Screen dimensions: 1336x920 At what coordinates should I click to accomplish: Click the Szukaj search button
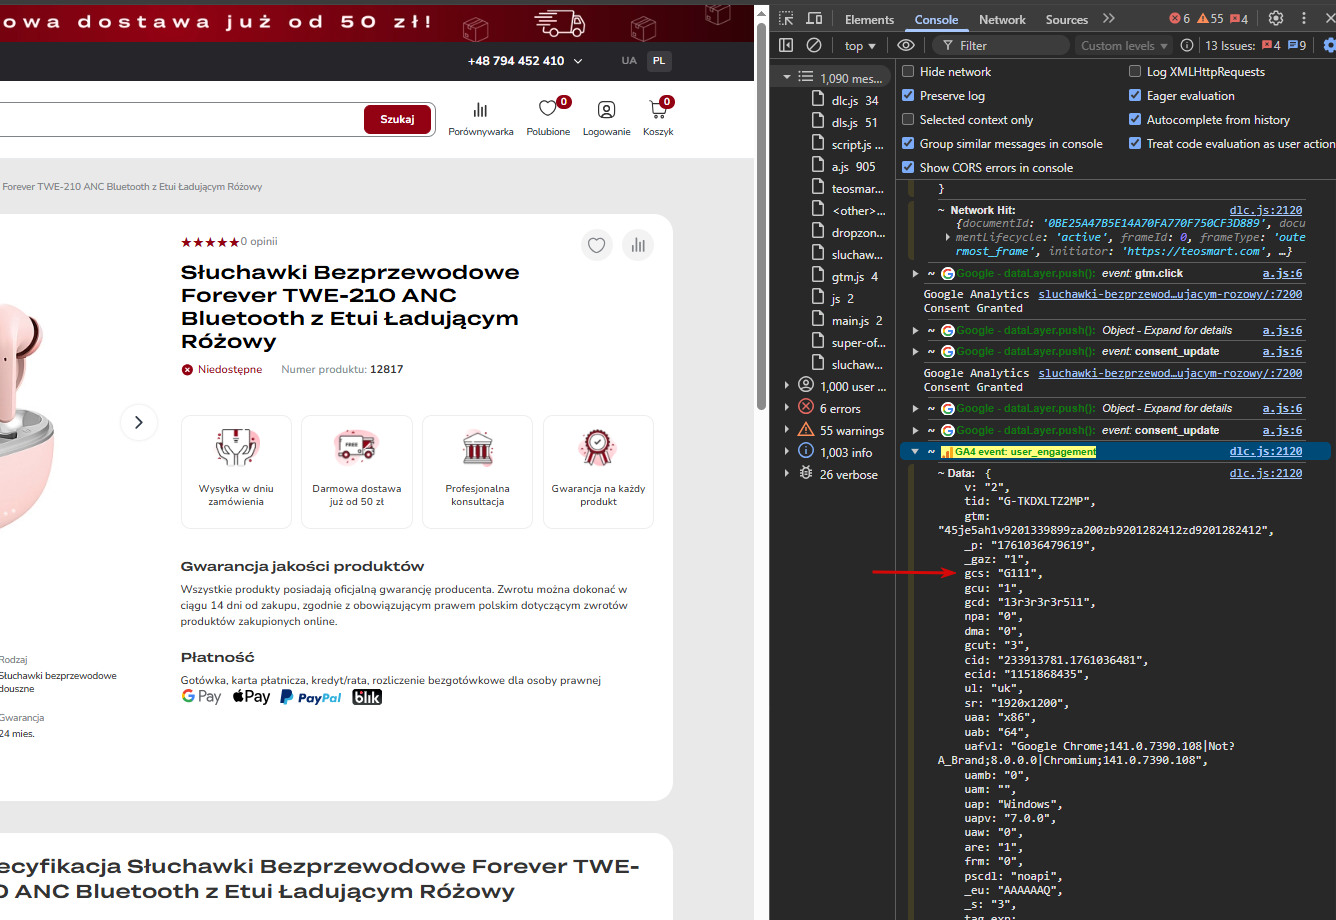tap(397, 119)
